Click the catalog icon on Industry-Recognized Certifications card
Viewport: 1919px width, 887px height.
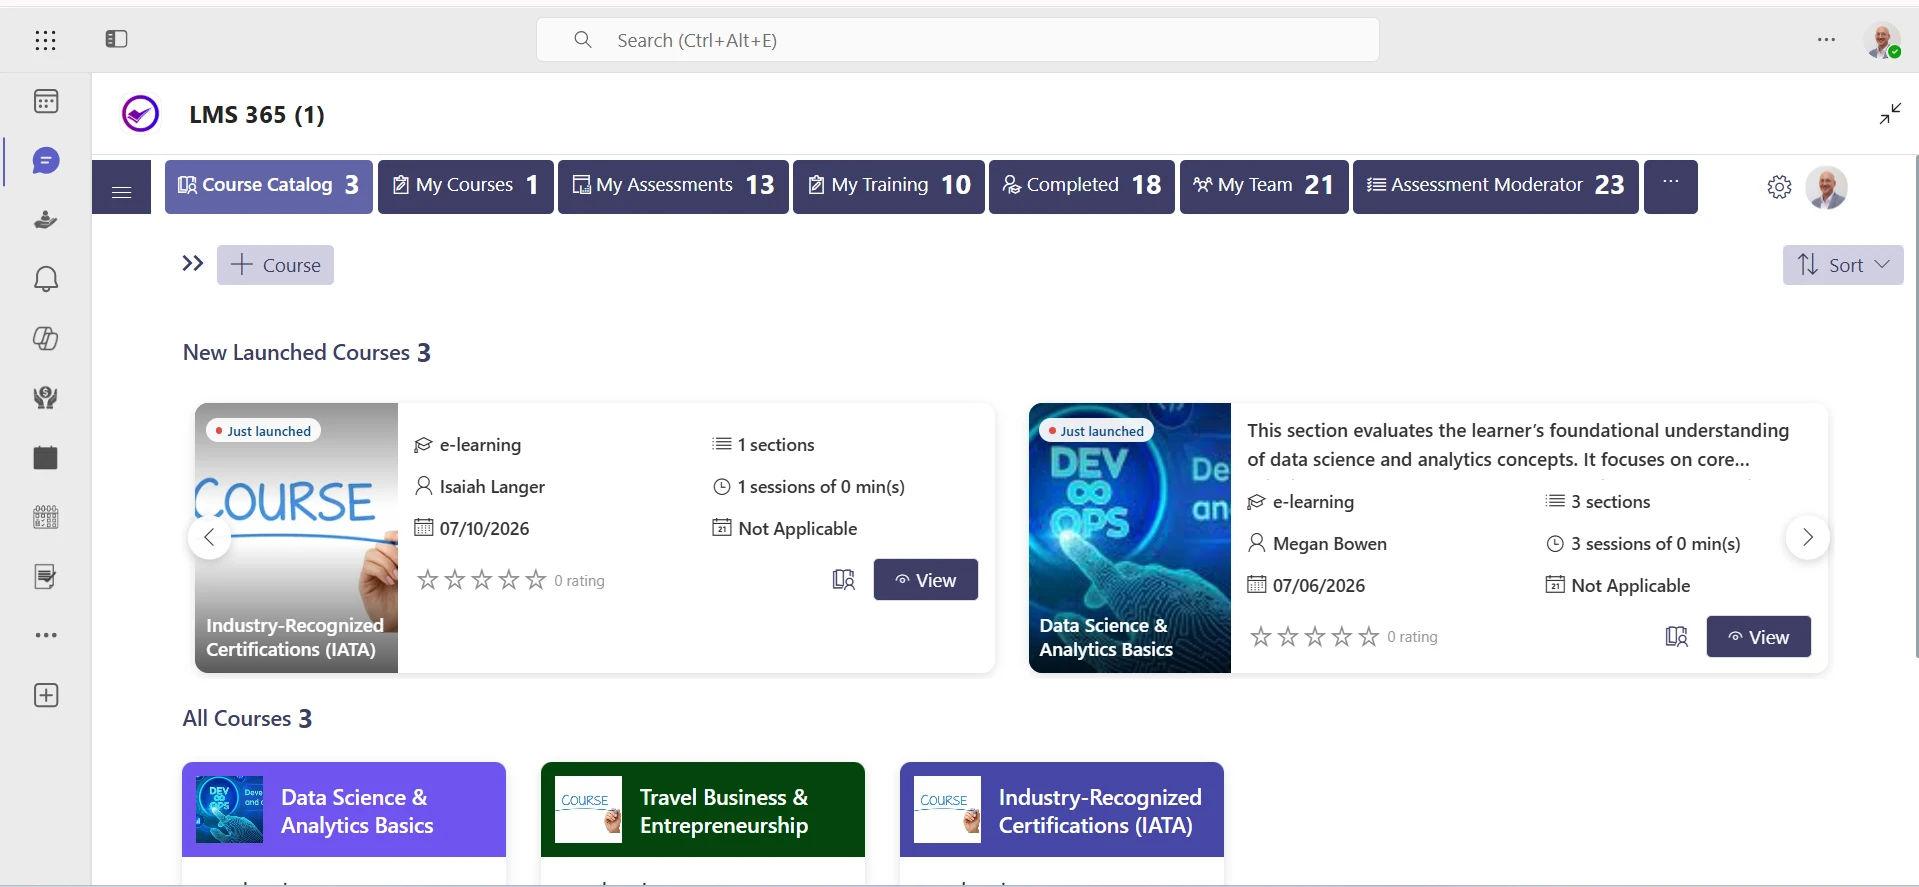click(844, 580)
